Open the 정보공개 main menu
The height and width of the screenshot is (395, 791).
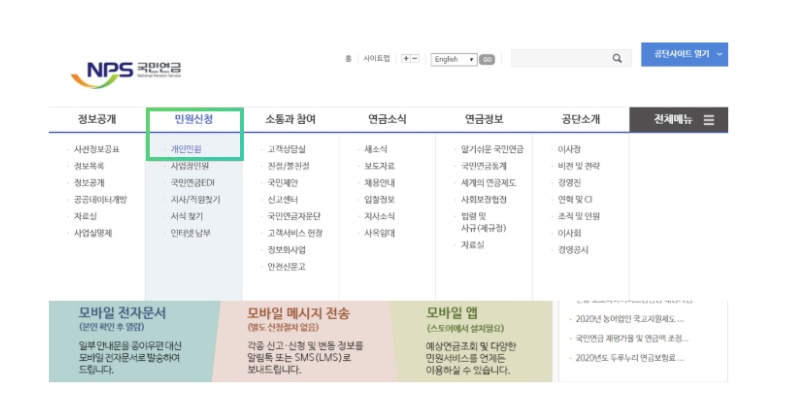coord(97,120)
